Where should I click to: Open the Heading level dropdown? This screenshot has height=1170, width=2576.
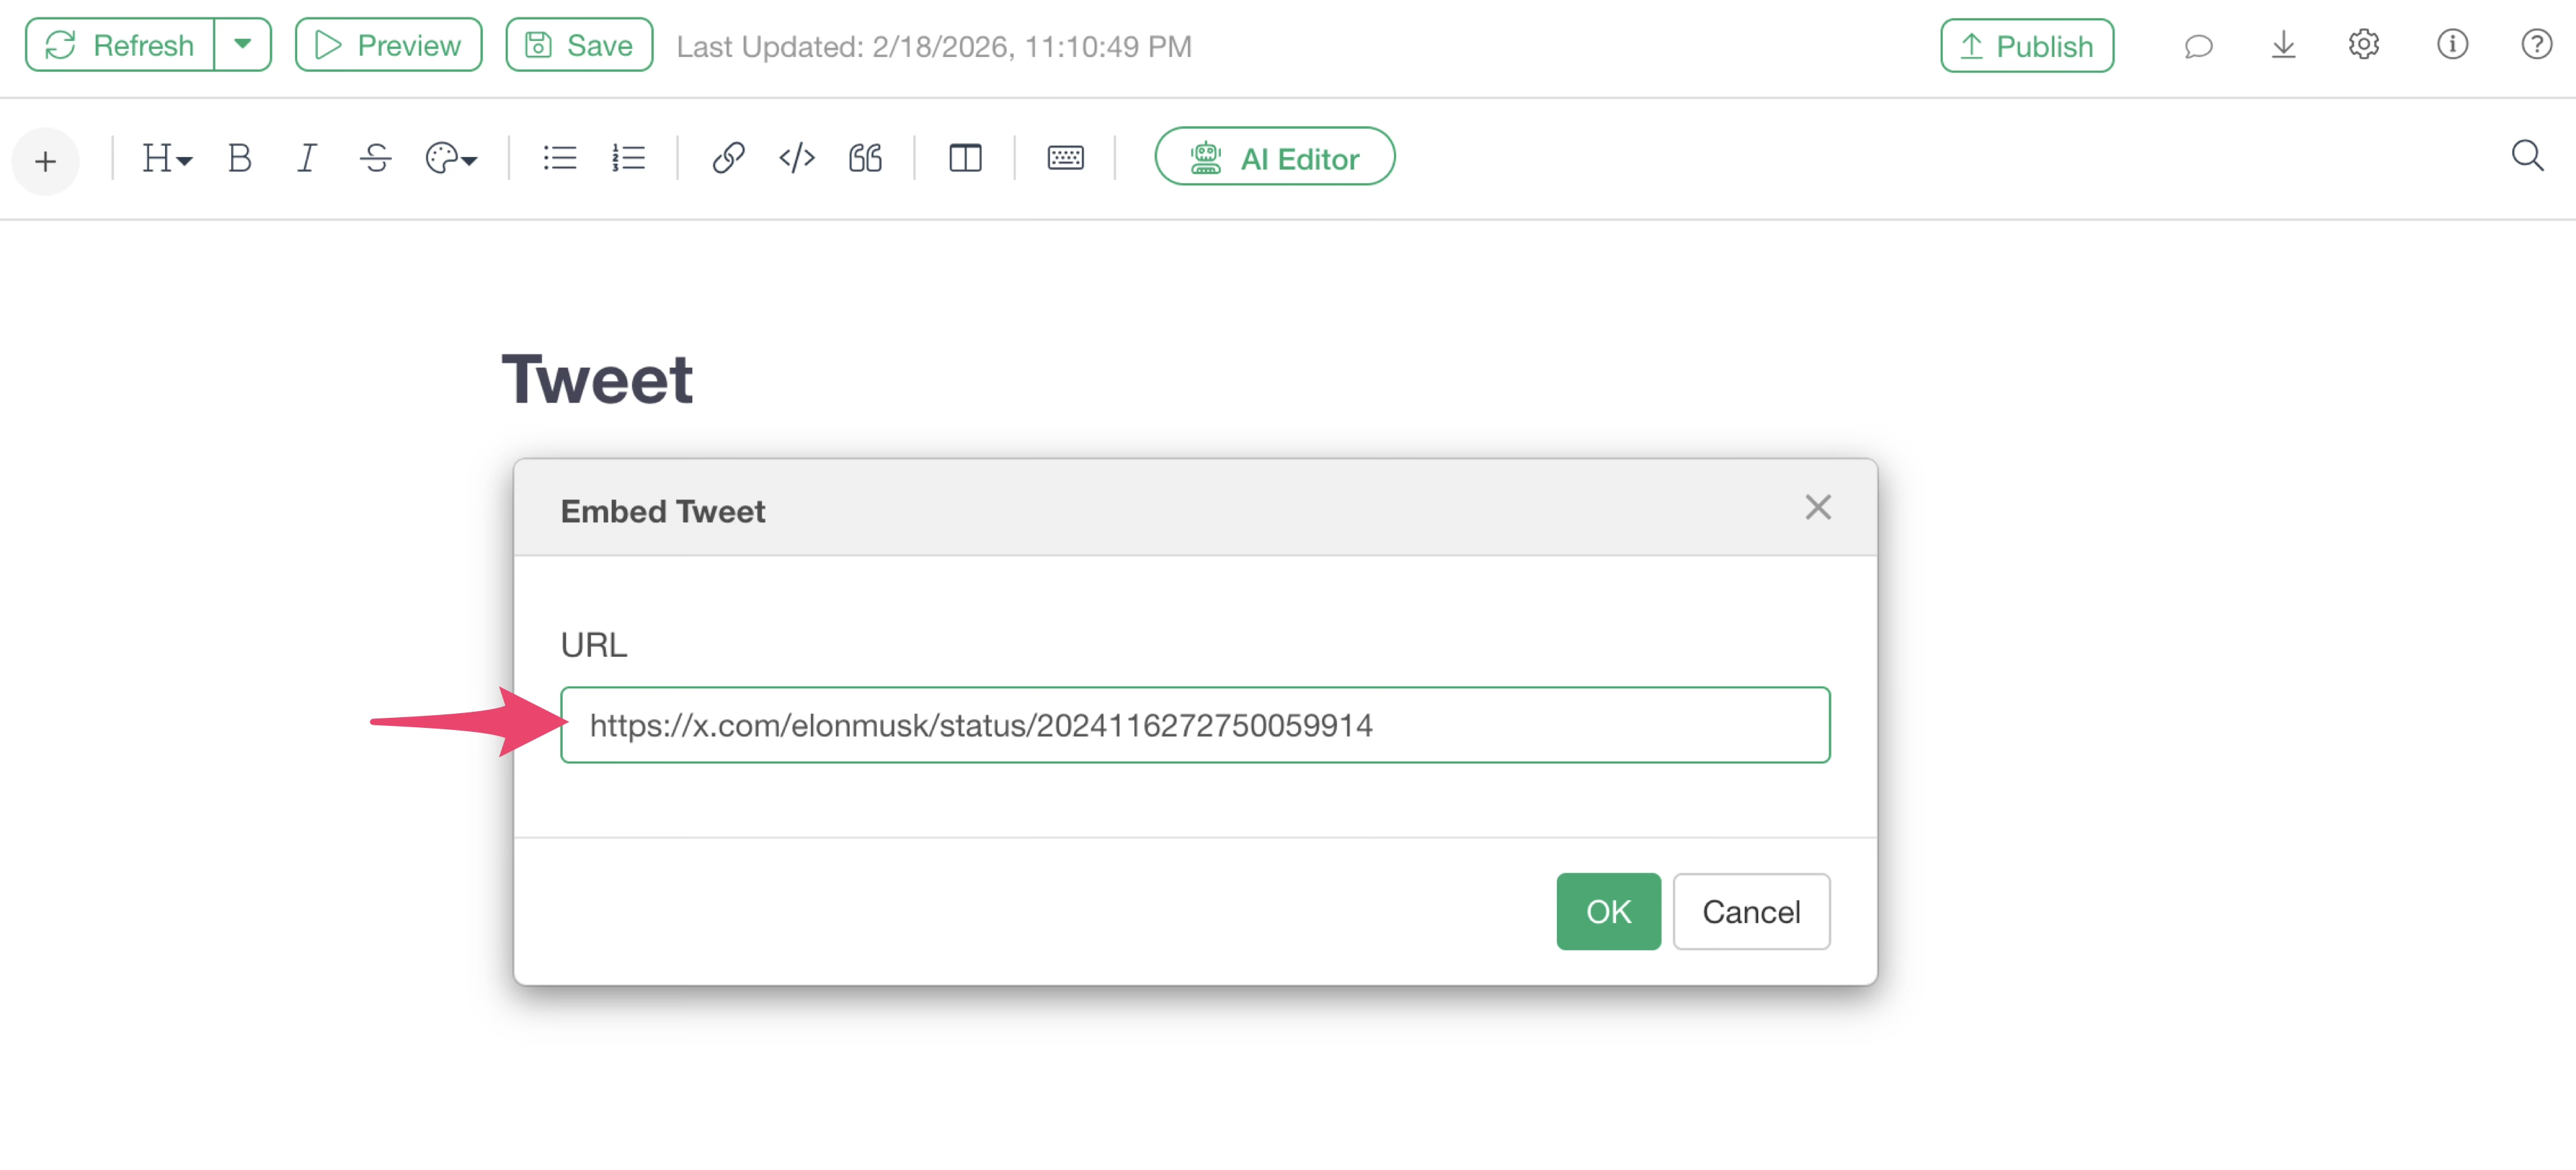[x=166, y=158]
